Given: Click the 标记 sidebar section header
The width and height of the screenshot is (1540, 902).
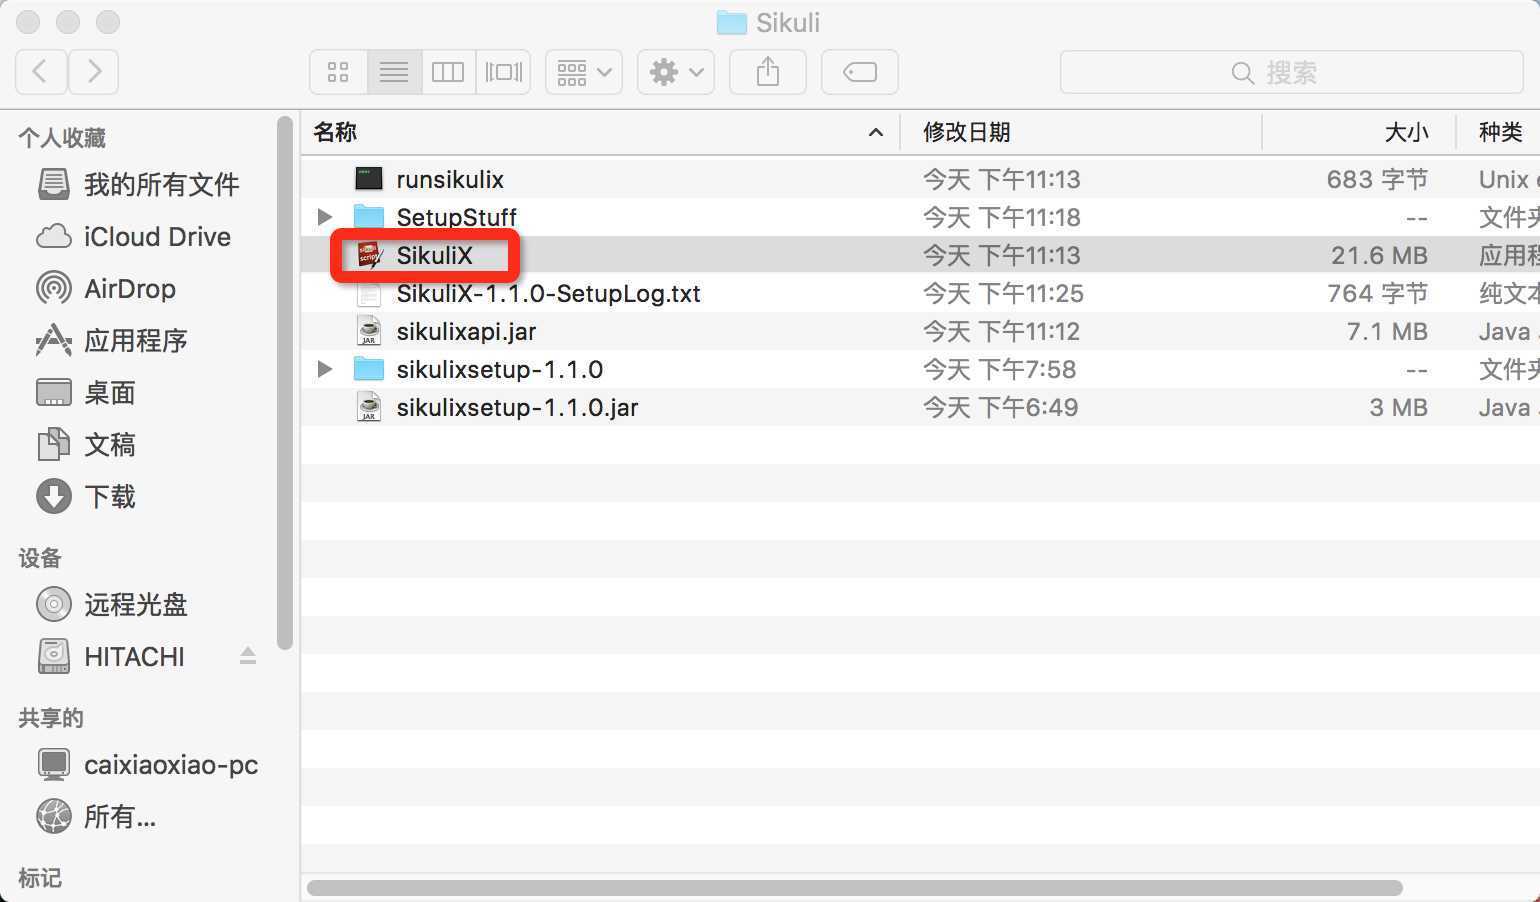Looking at the screenshot, I should (x=40, y=878).
